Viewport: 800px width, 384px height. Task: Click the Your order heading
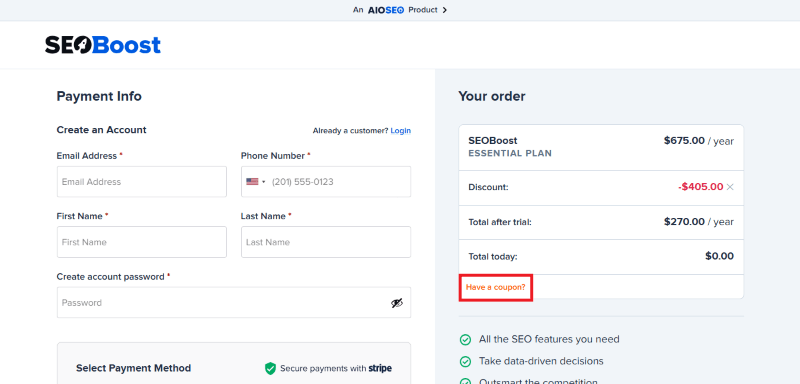(492, 96)
